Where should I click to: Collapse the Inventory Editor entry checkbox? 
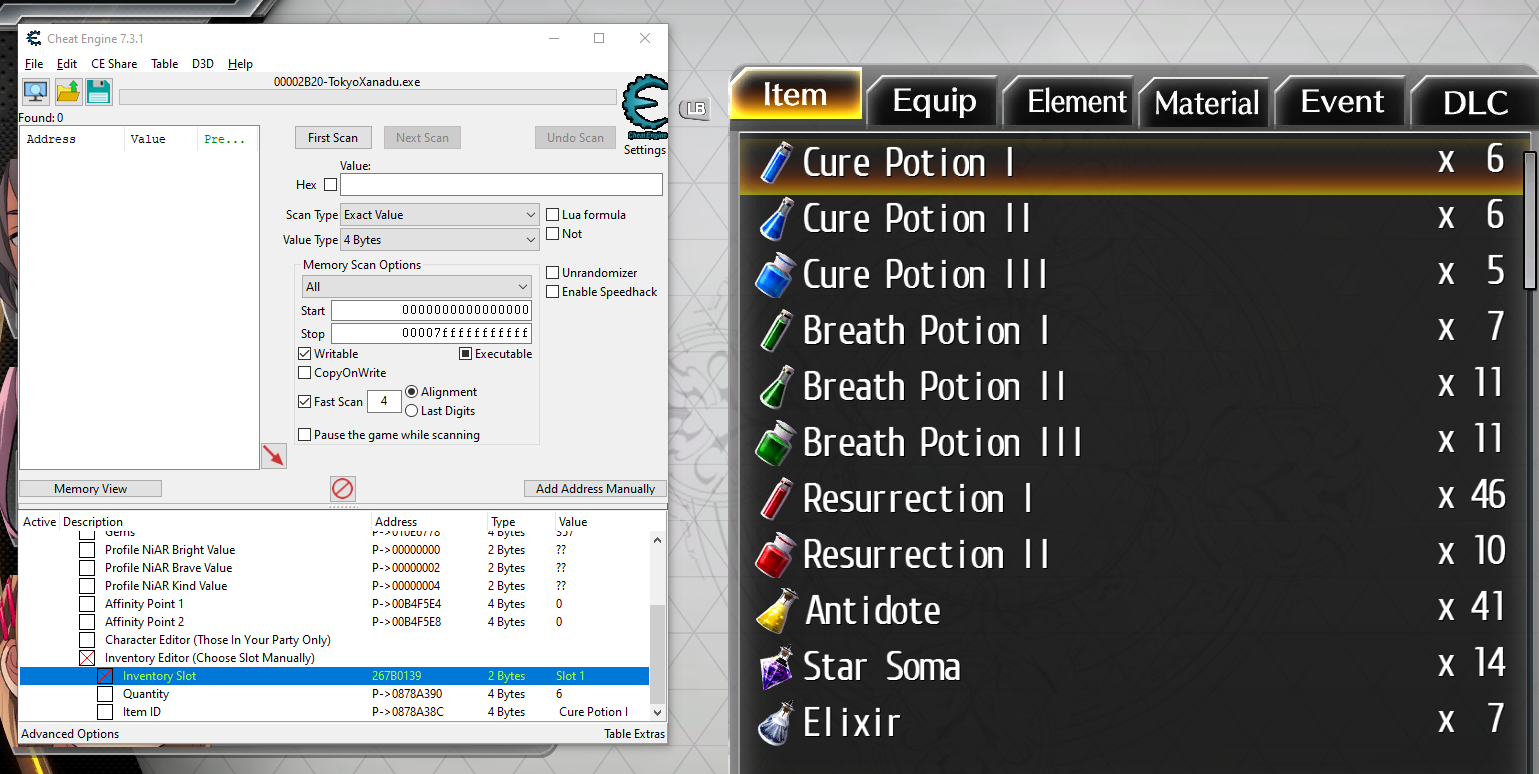[87, 658]
